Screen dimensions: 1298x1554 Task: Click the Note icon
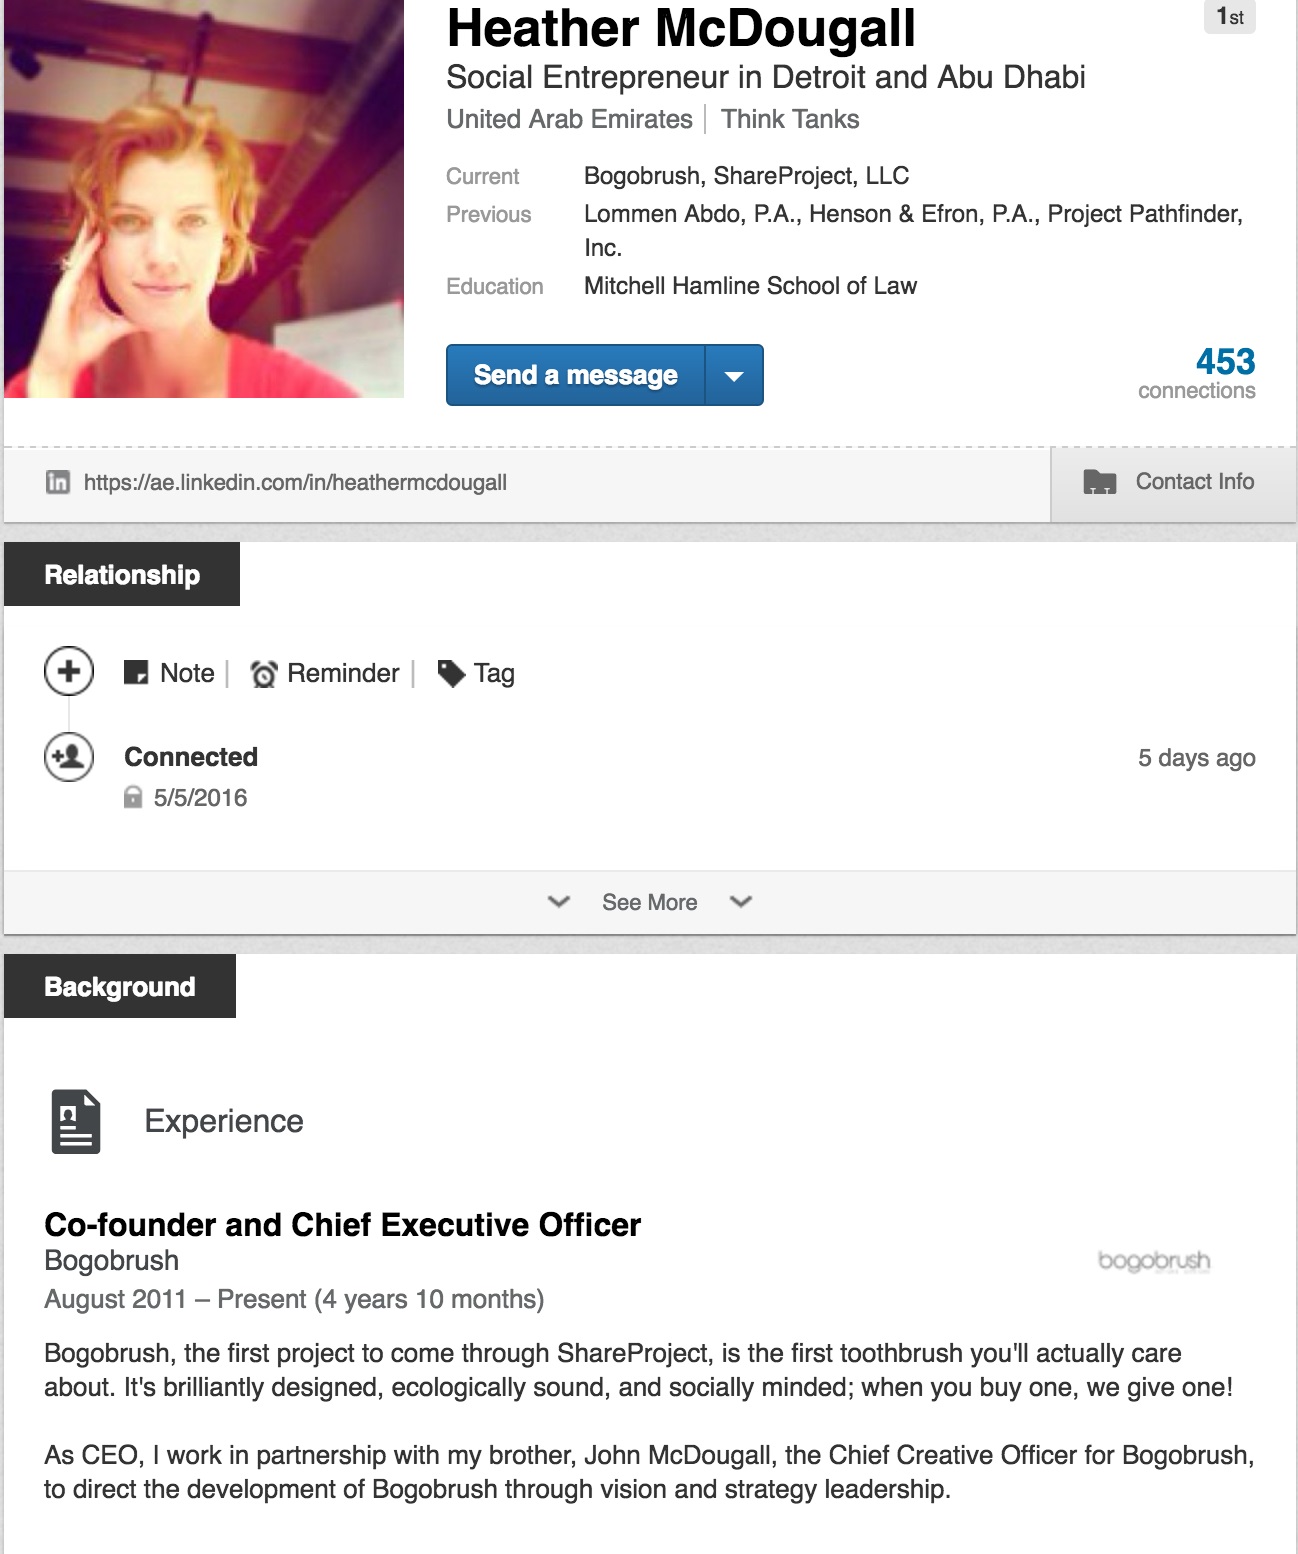pos(136,673)
